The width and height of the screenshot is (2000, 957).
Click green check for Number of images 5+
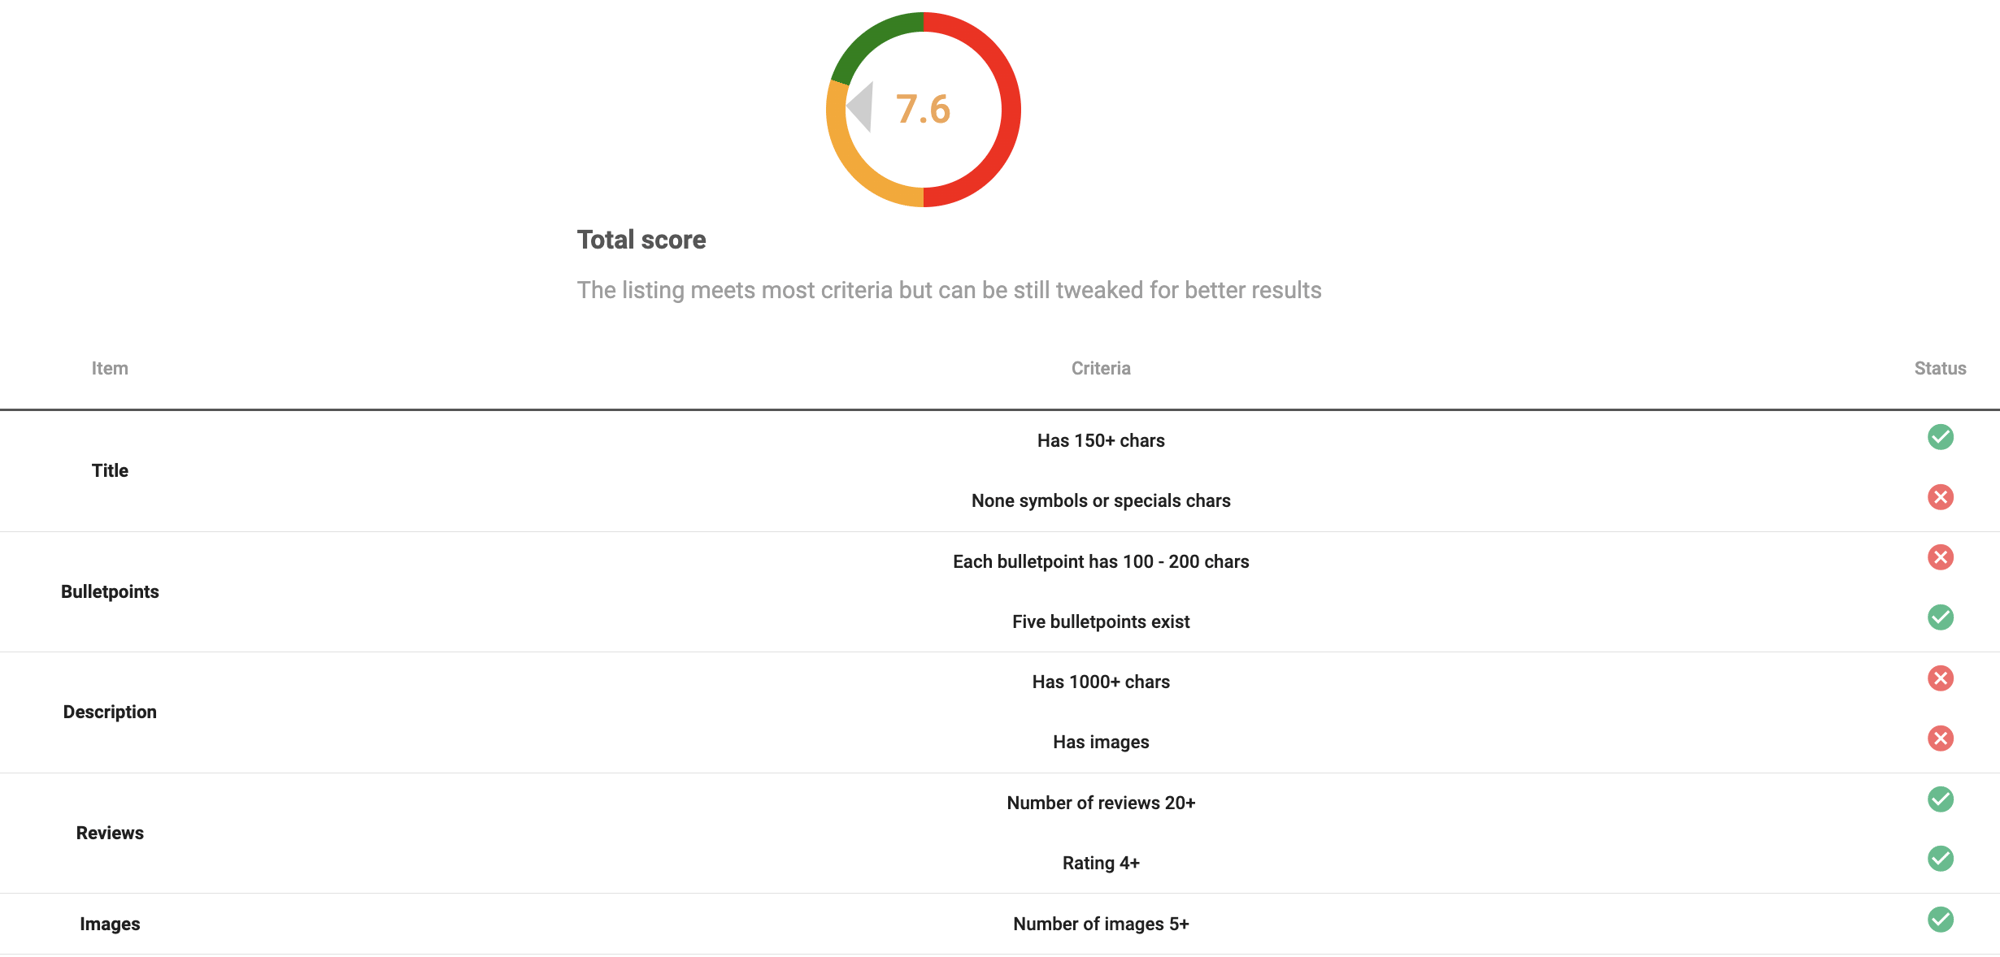click(1940, 920)
